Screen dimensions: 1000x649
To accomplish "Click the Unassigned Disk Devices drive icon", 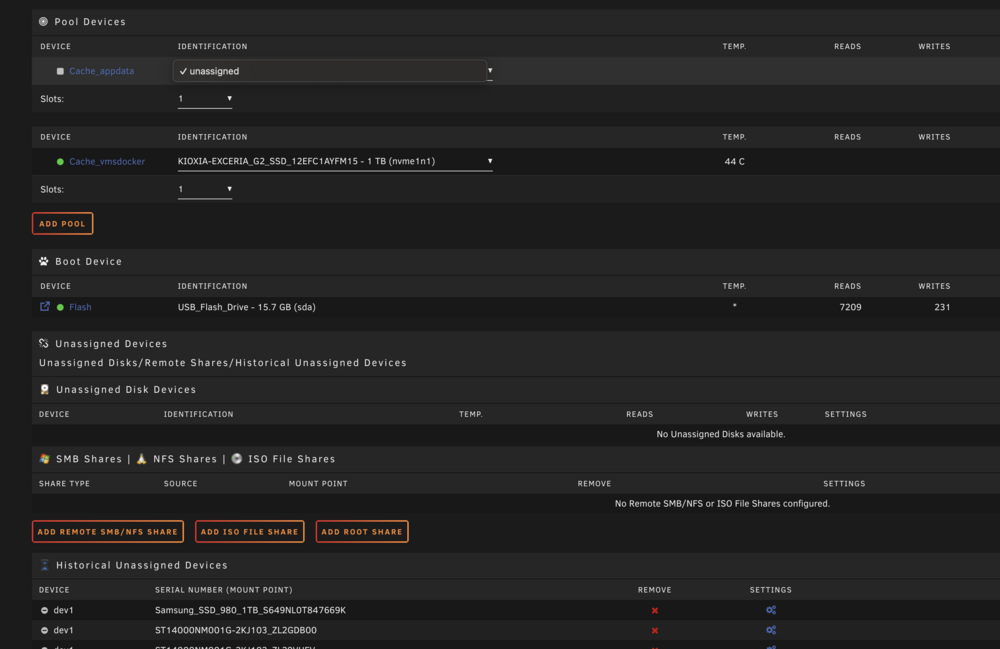I will 45,390.
